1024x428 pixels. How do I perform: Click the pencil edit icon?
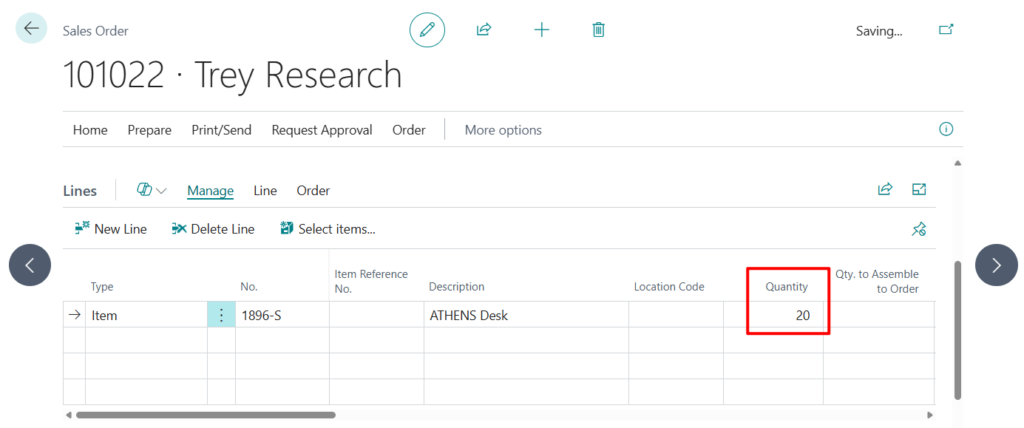[x=427, y=30]
